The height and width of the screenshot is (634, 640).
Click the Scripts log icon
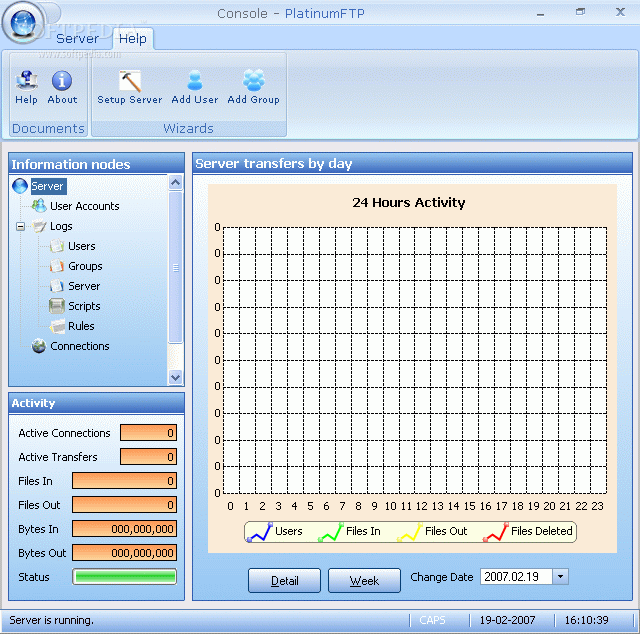pos(57,306)
